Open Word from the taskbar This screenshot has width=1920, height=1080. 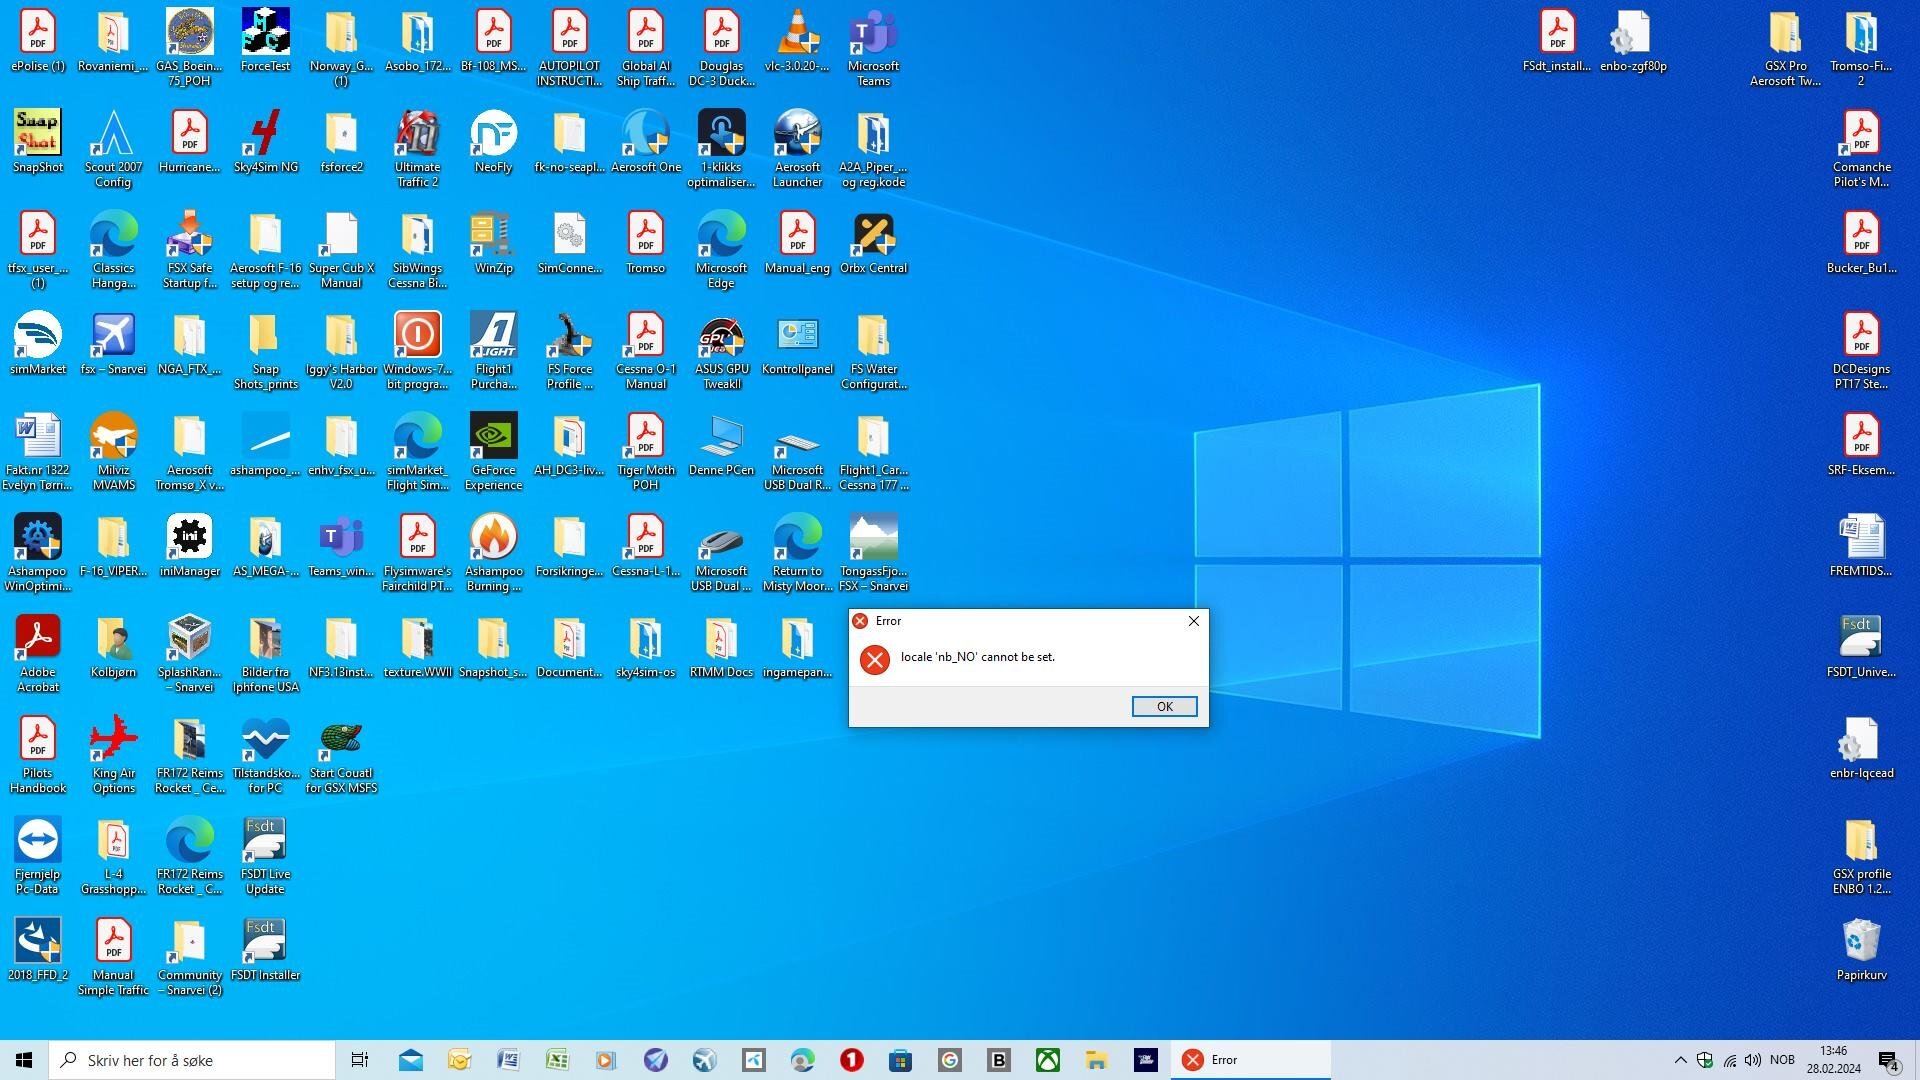click(x=508, y=1060)
